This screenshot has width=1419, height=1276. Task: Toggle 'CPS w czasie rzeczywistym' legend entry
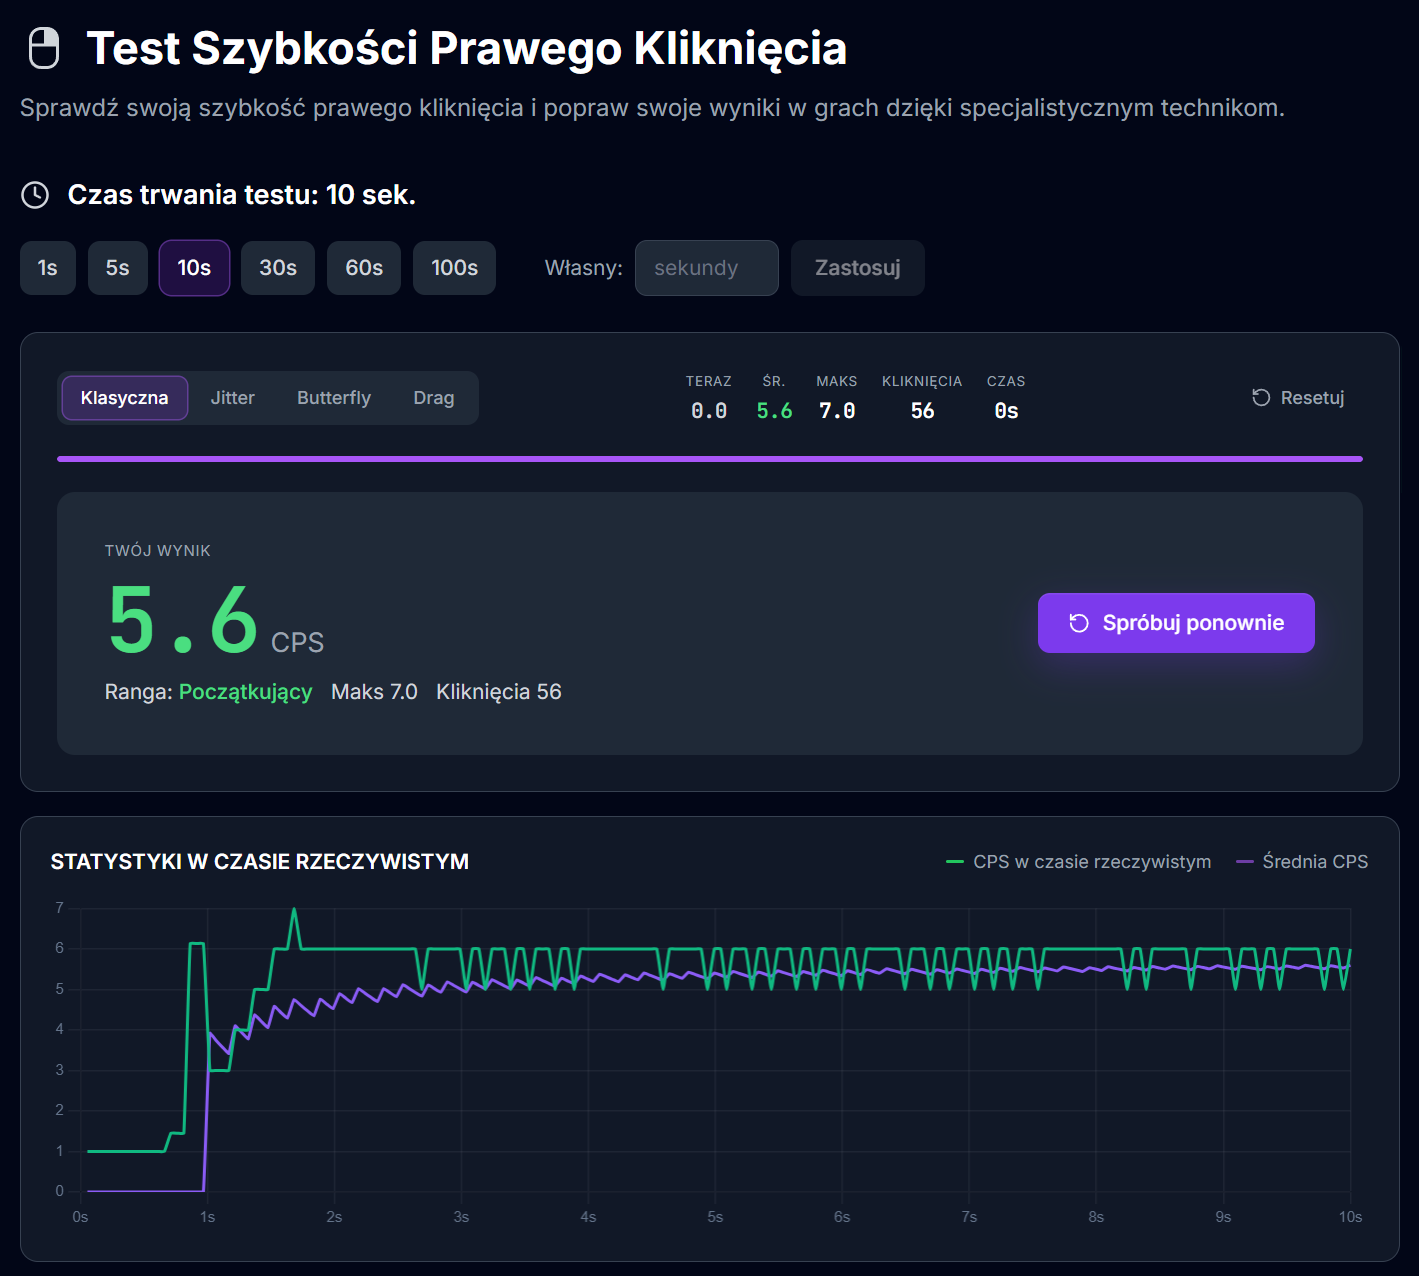[1078, 862]
